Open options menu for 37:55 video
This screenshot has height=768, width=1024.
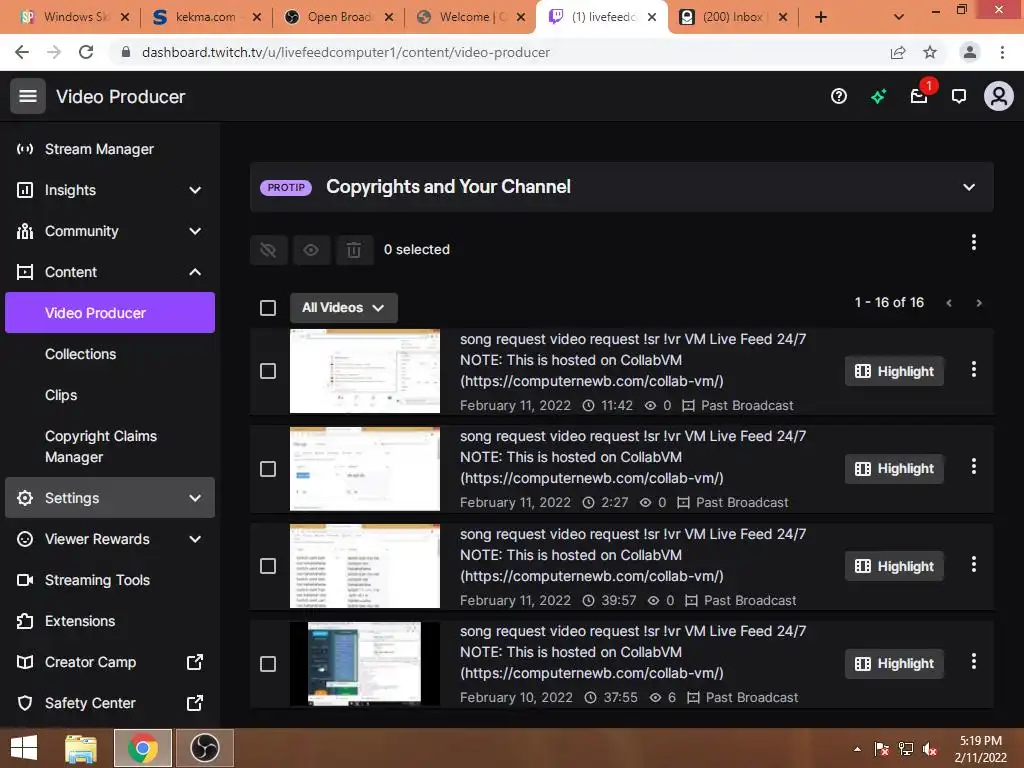(x=974, y=661)
